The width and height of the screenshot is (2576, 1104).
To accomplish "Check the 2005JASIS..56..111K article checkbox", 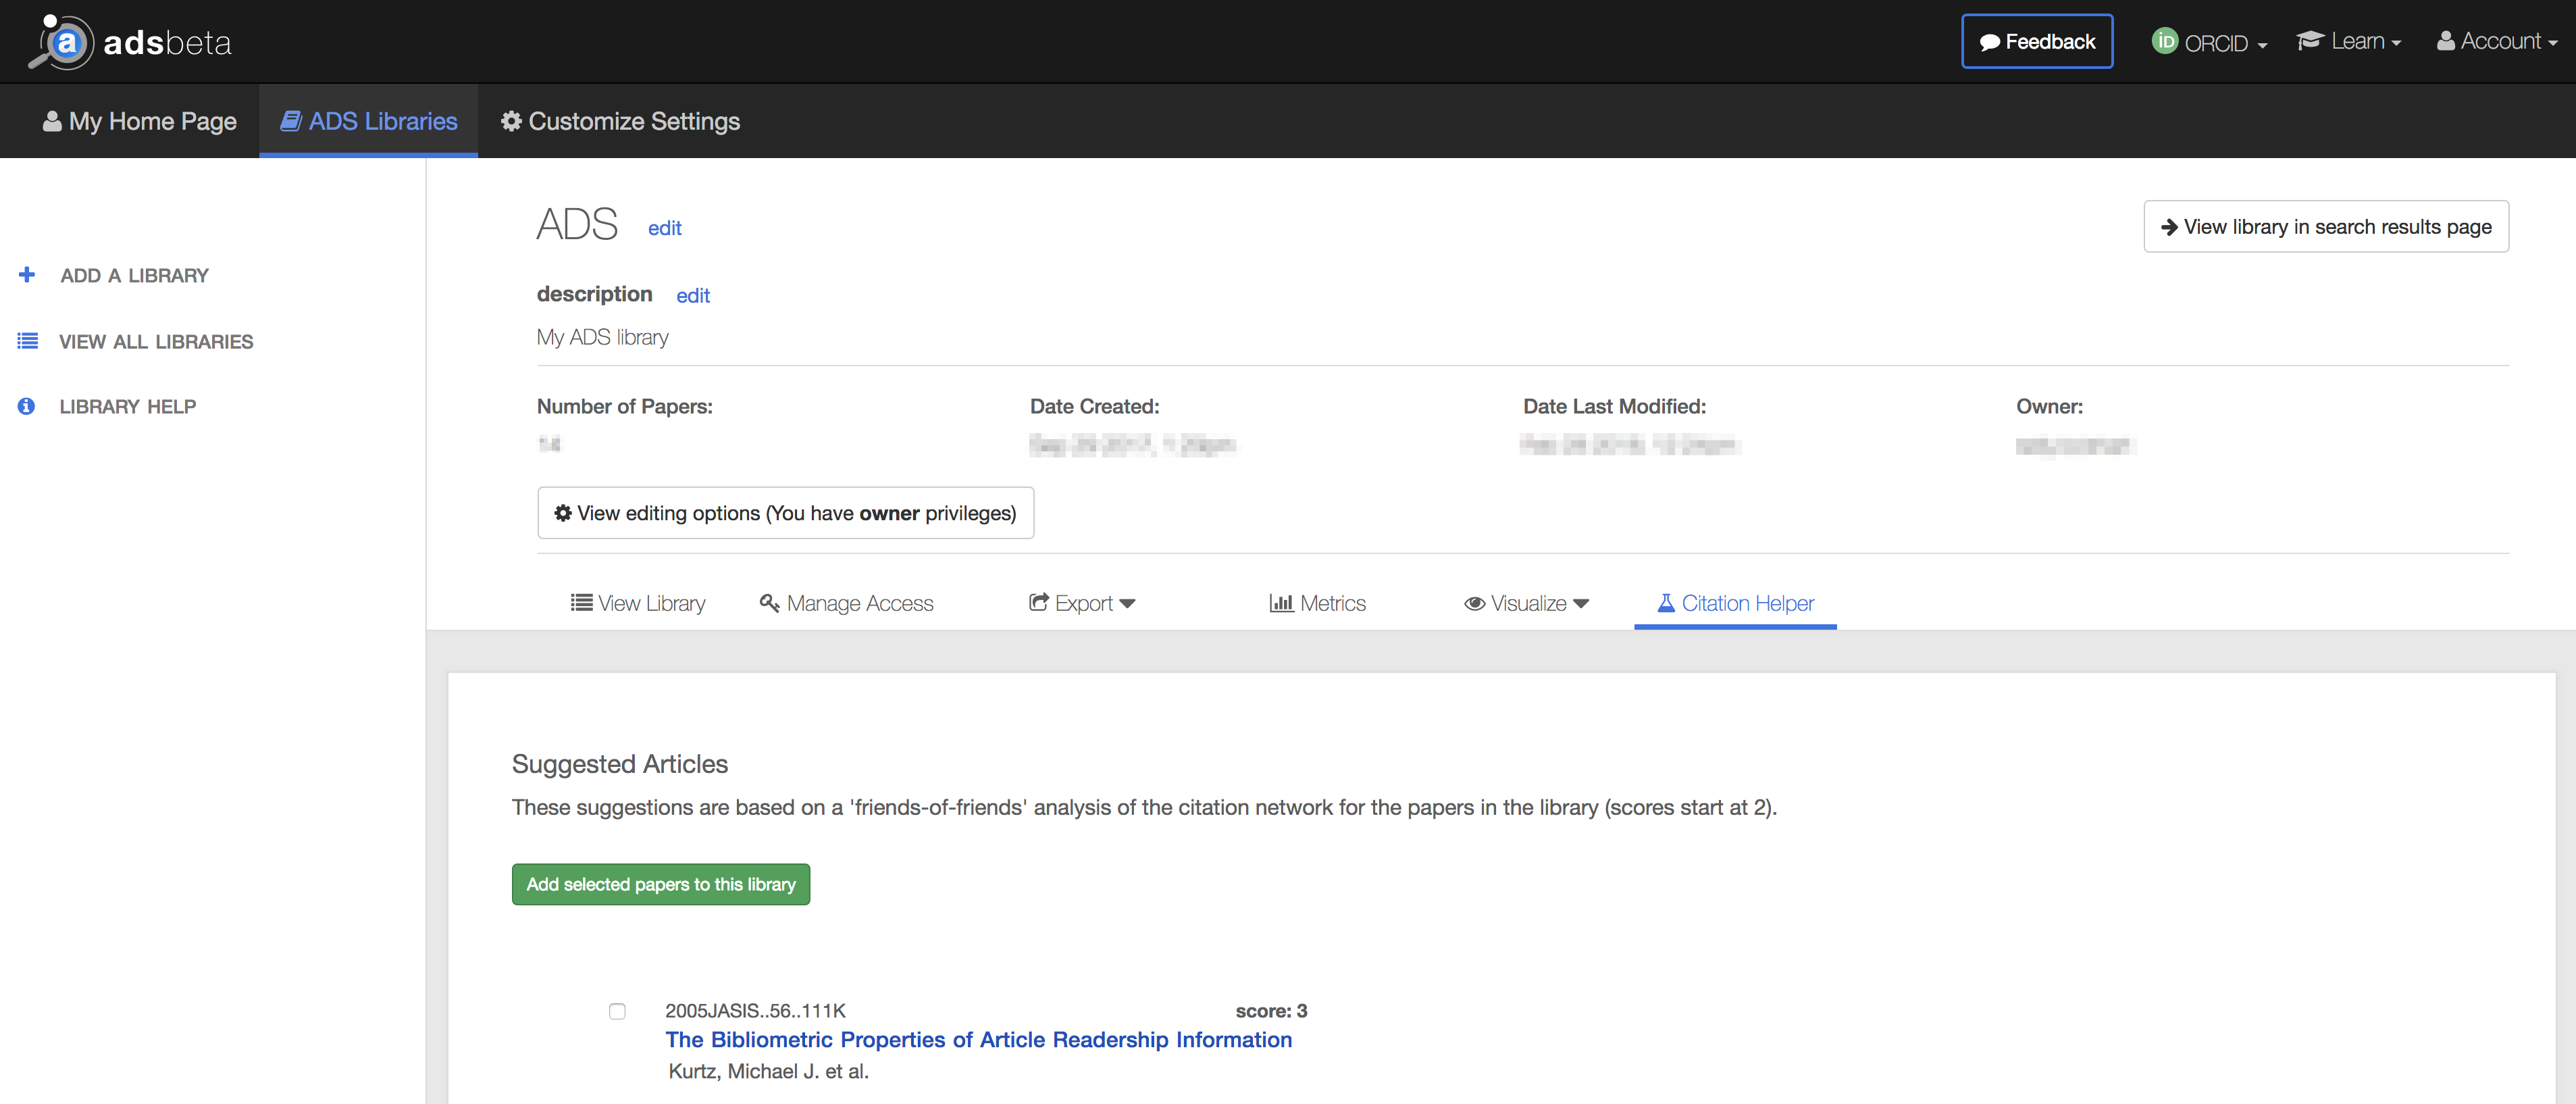I will (617, 1011).
